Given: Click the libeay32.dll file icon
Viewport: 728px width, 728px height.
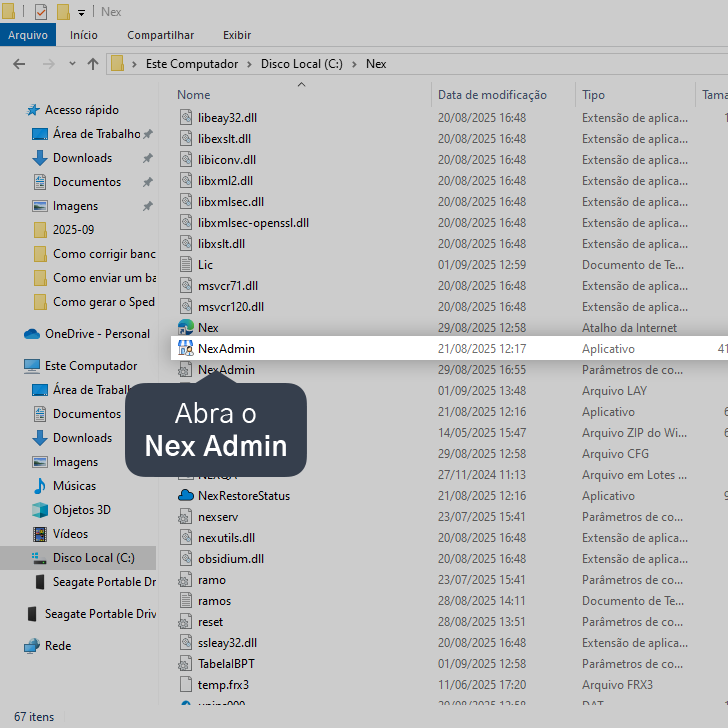Looking at the screenshot, I should [186, 117].
